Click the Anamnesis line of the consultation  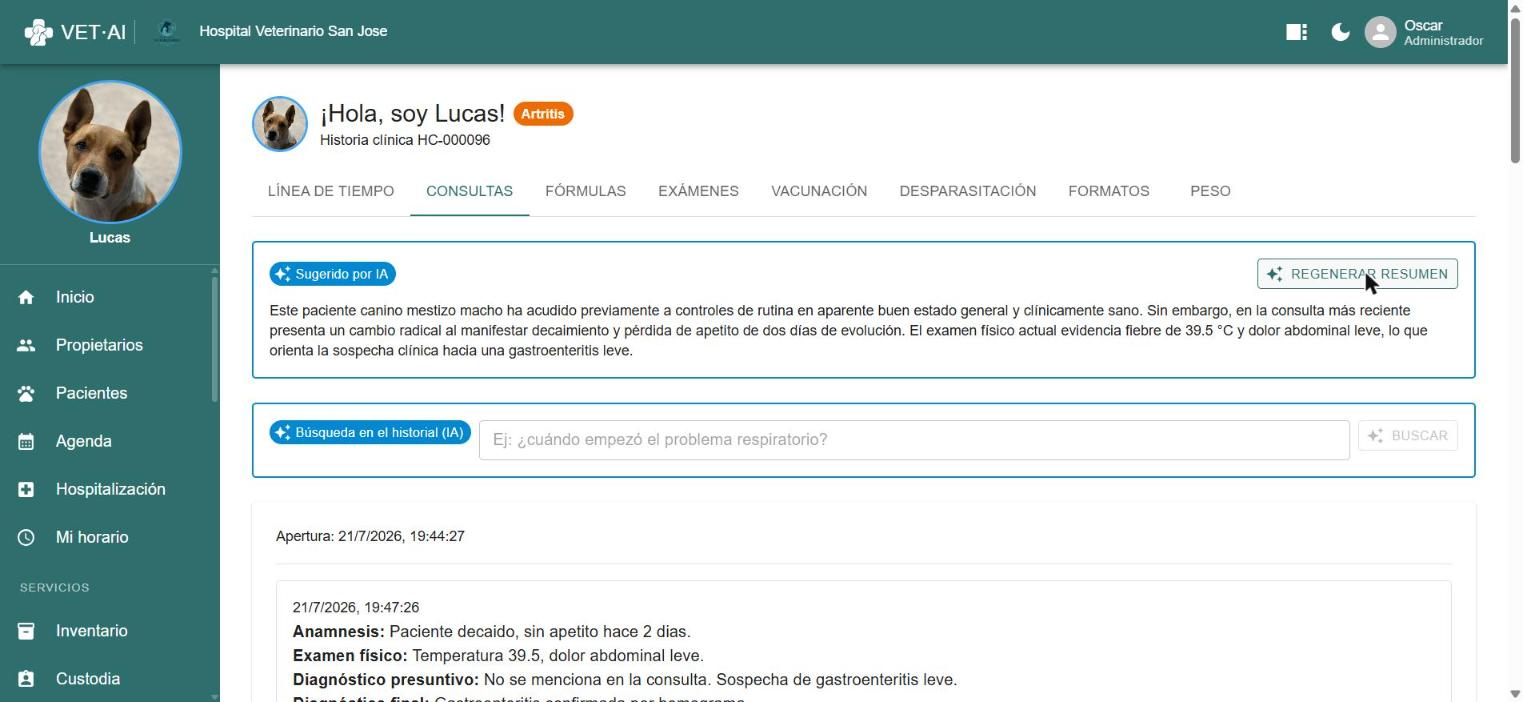[491, 632]
